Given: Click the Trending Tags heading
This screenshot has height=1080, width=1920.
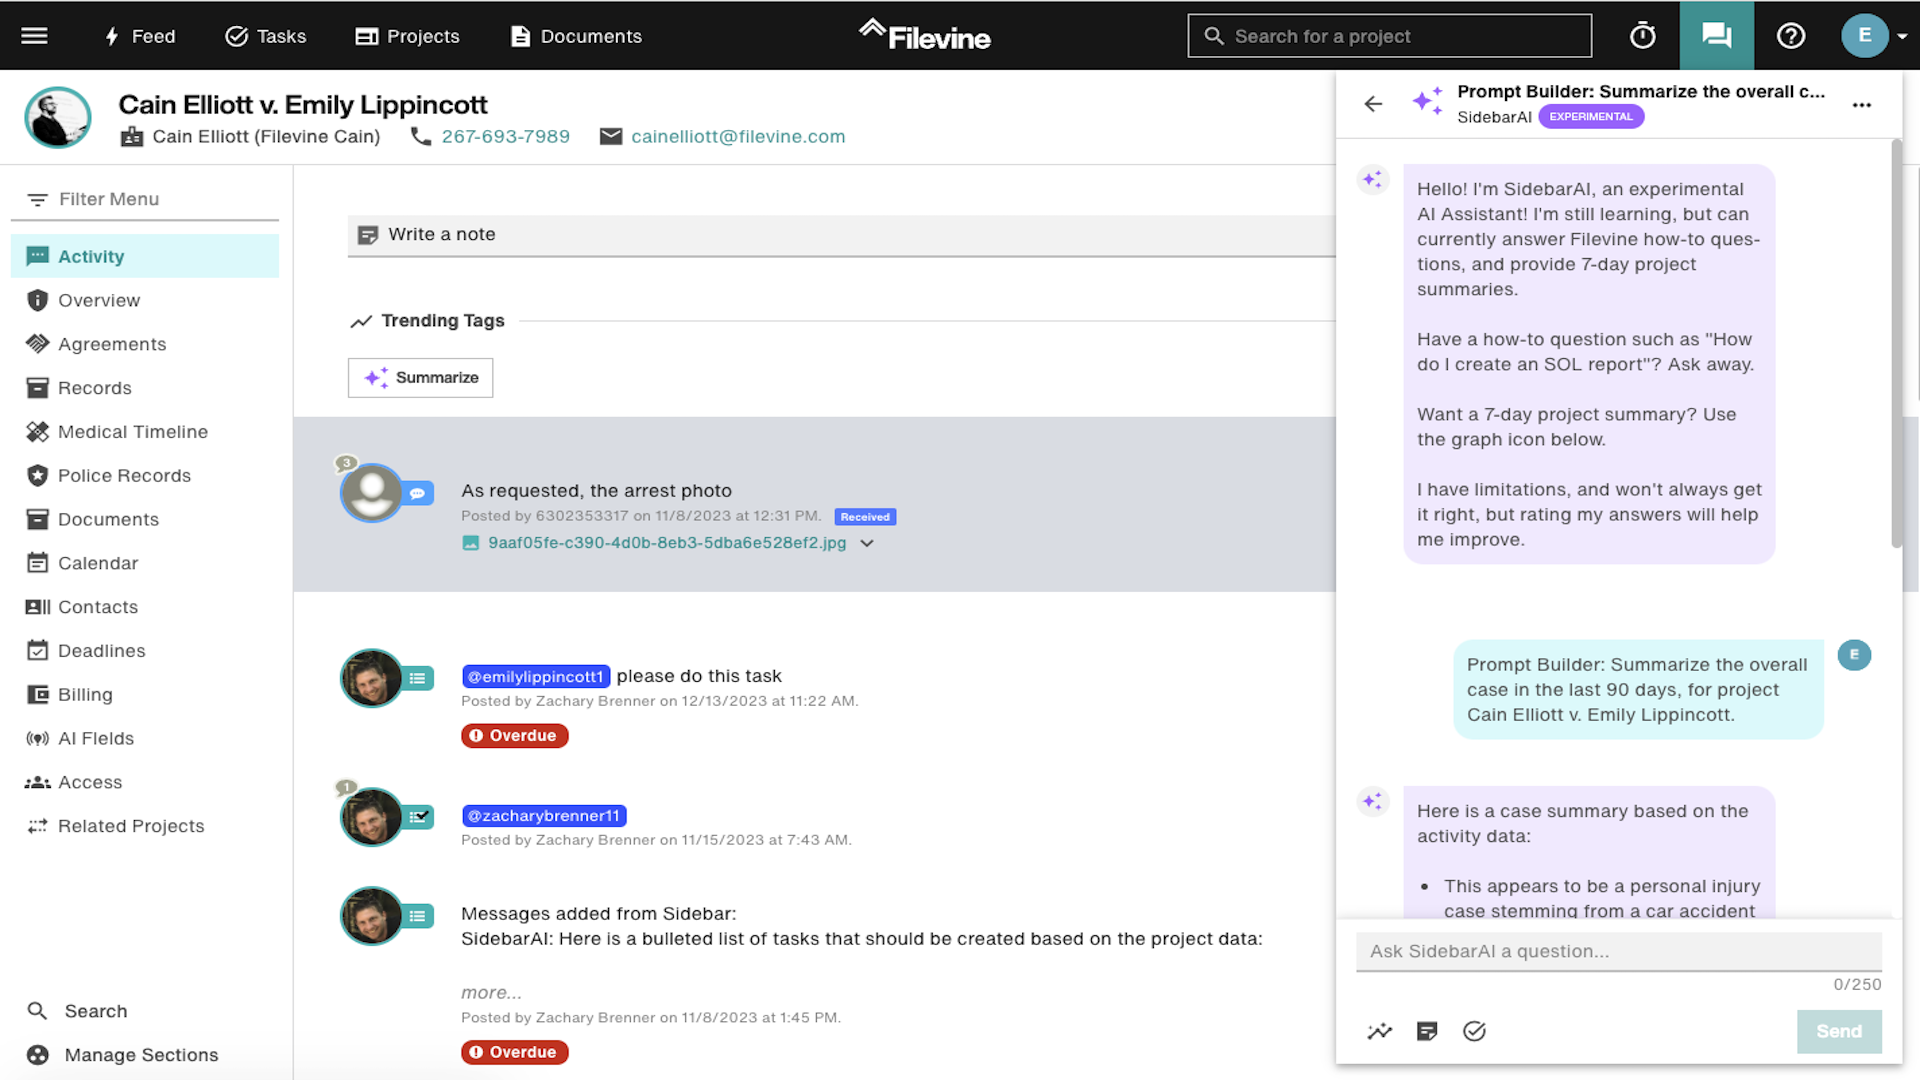Looking at the screenshot, I should [443, 321].
